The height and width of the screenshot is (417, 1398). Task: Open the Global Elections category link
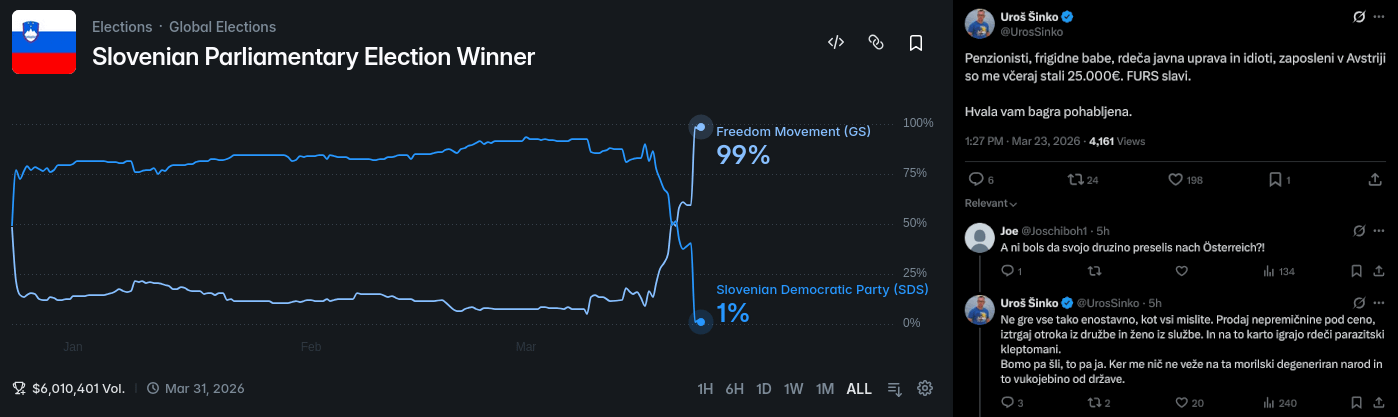222,27
